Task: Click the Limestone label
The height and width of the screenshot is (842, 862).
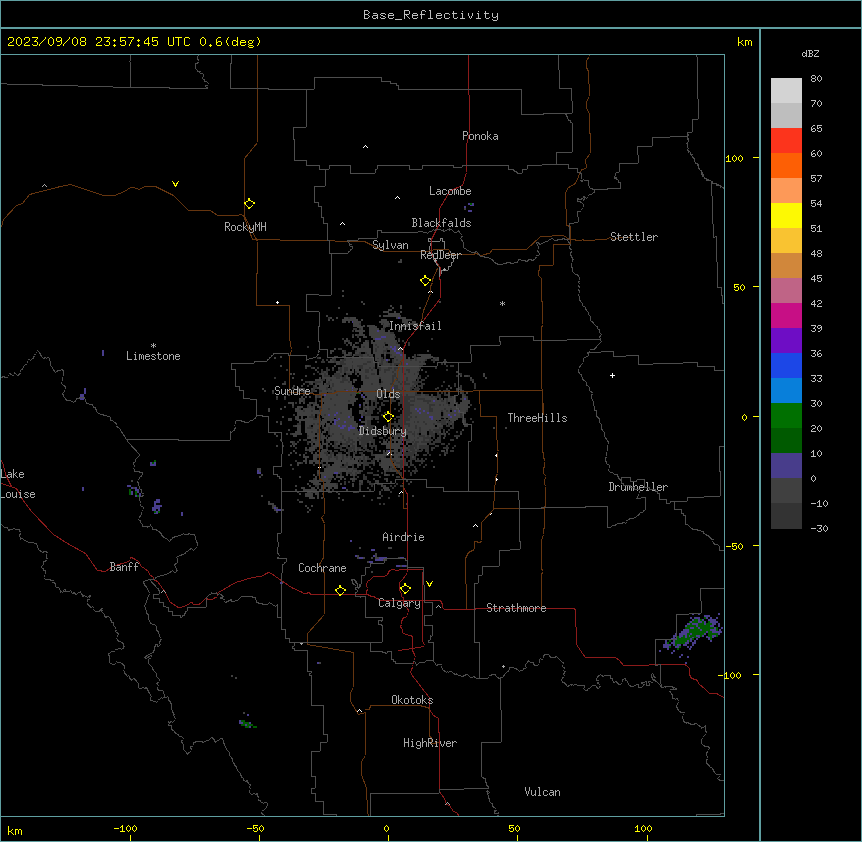Action: [153, 356]
